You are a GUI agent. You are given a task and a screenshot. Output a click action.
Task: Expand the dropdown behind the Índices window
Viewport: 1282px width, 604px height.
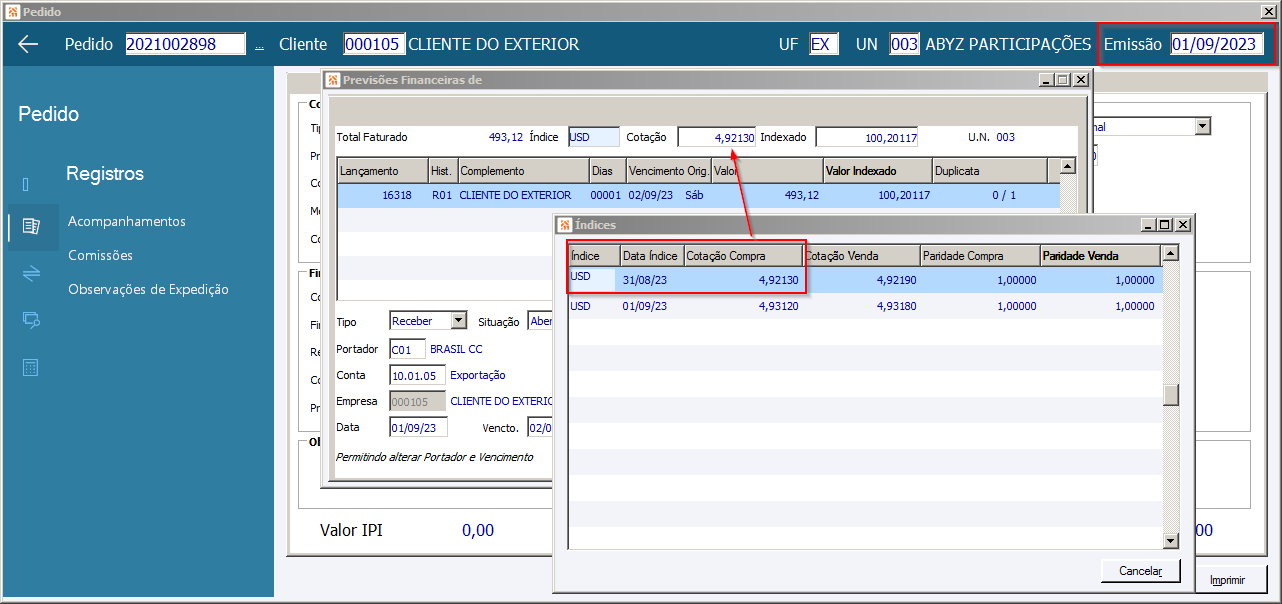coord(1203,126)
